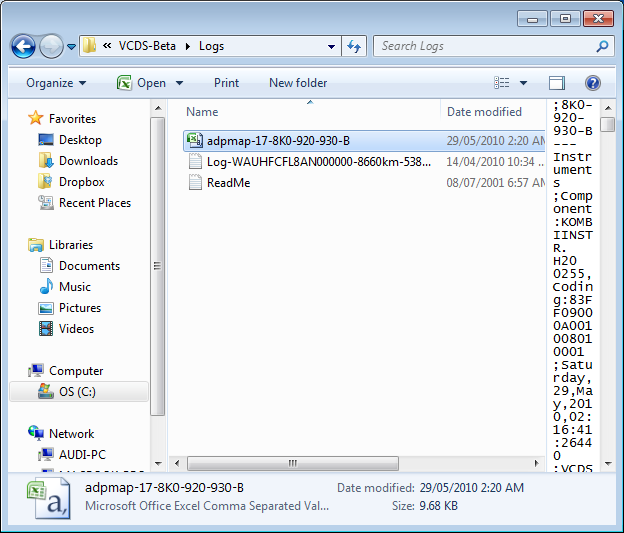Select the ReadMe text file
This screenshot has height=533, width=624.
pos(228,183)
